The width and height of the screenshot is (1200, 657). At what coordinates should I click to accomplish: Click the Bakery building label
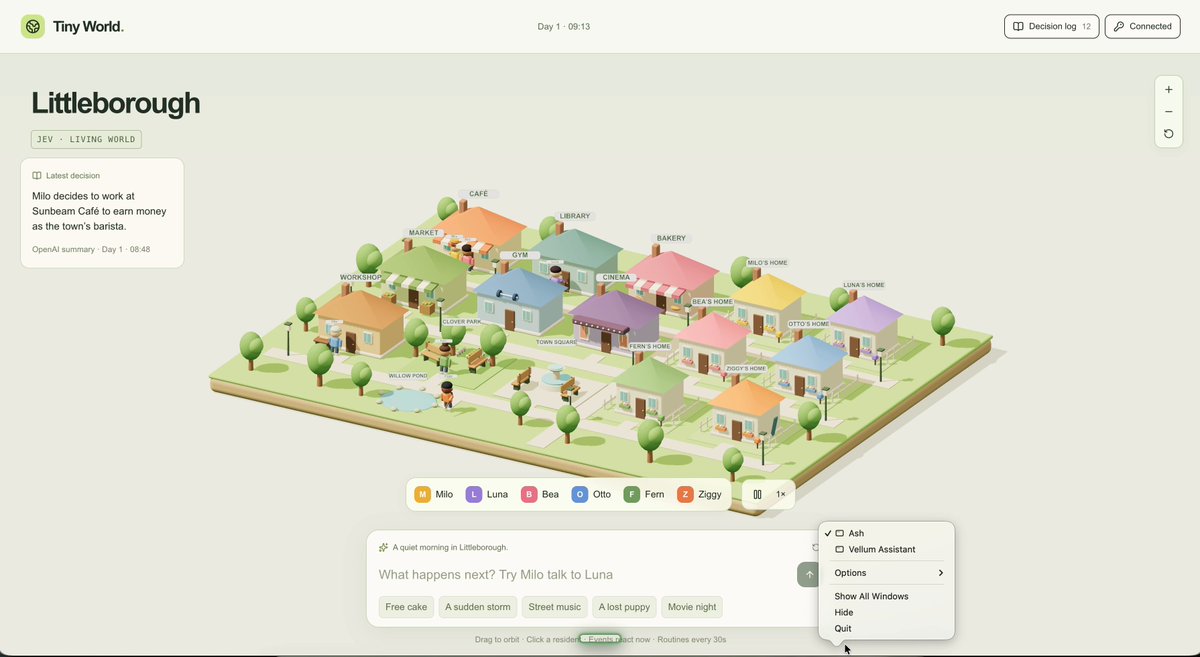click(671, 238)
